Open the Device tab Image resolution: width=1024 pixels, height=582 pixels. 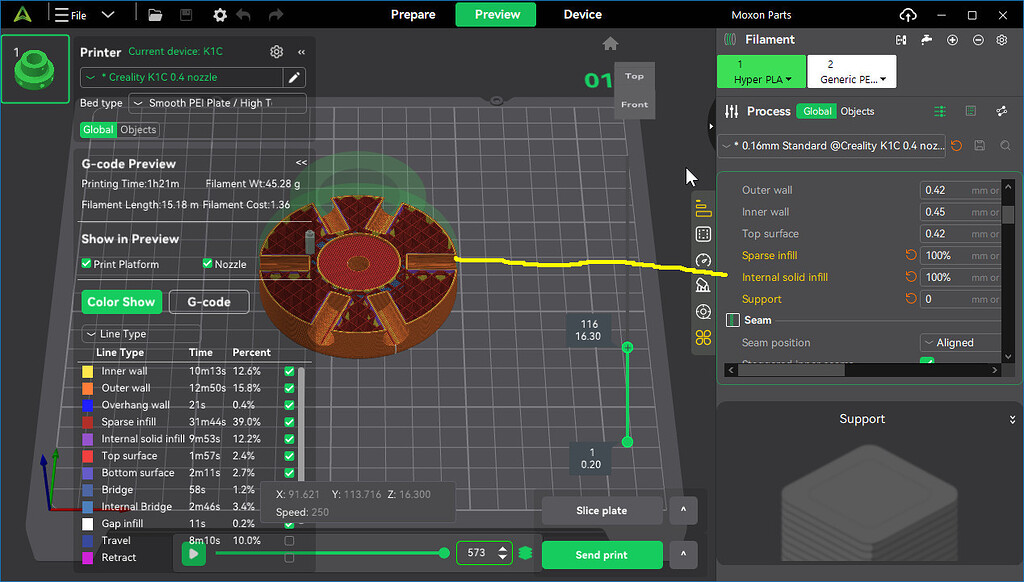(582, 15)
